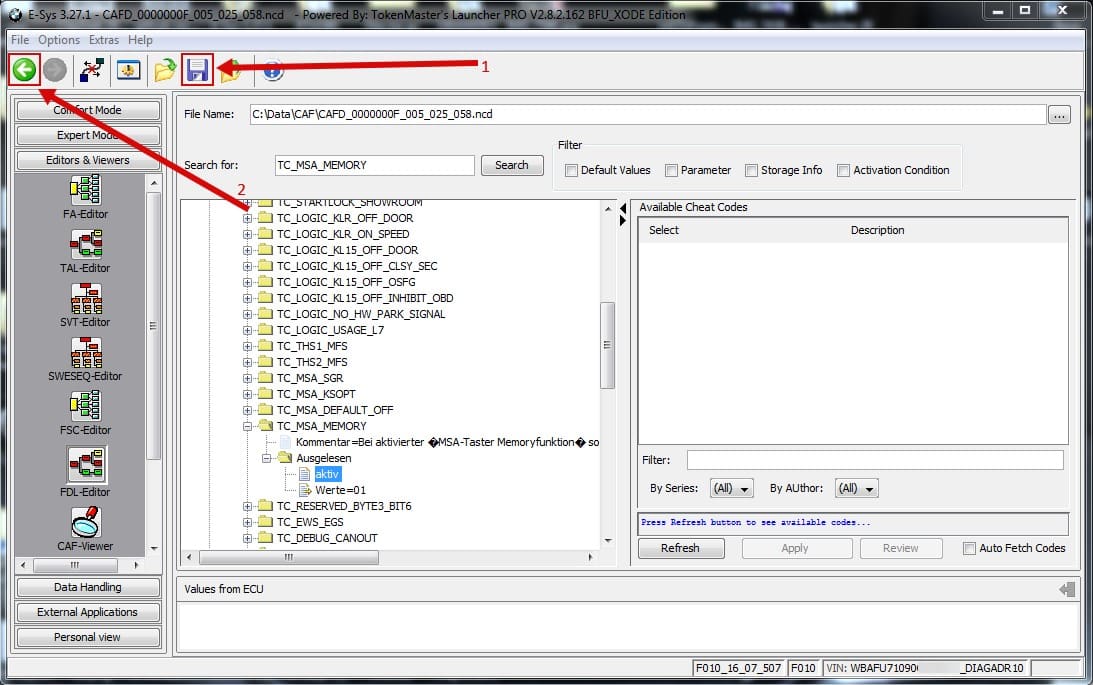Click the Search for input field

click(x=374, y=165)
